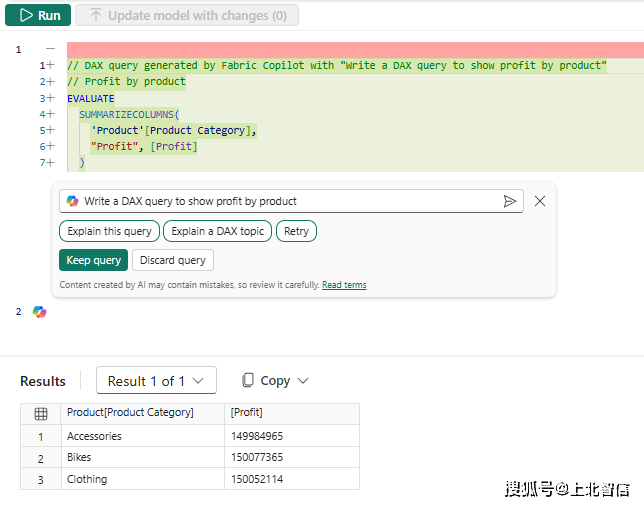Screen dimensions: 644x506
Task: Click the Results label
Action: (43, 382)
